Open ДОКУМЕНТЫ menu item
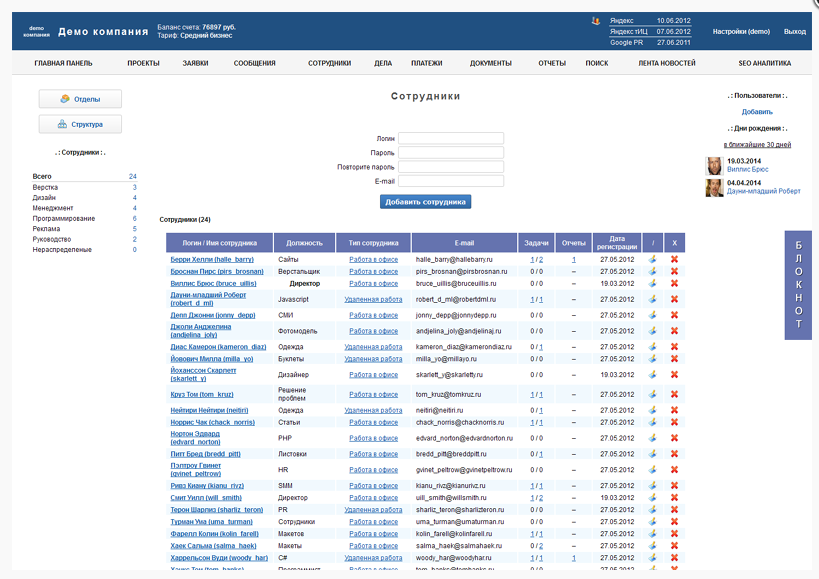This screenshot has height=579, width=819. (490, 63)
